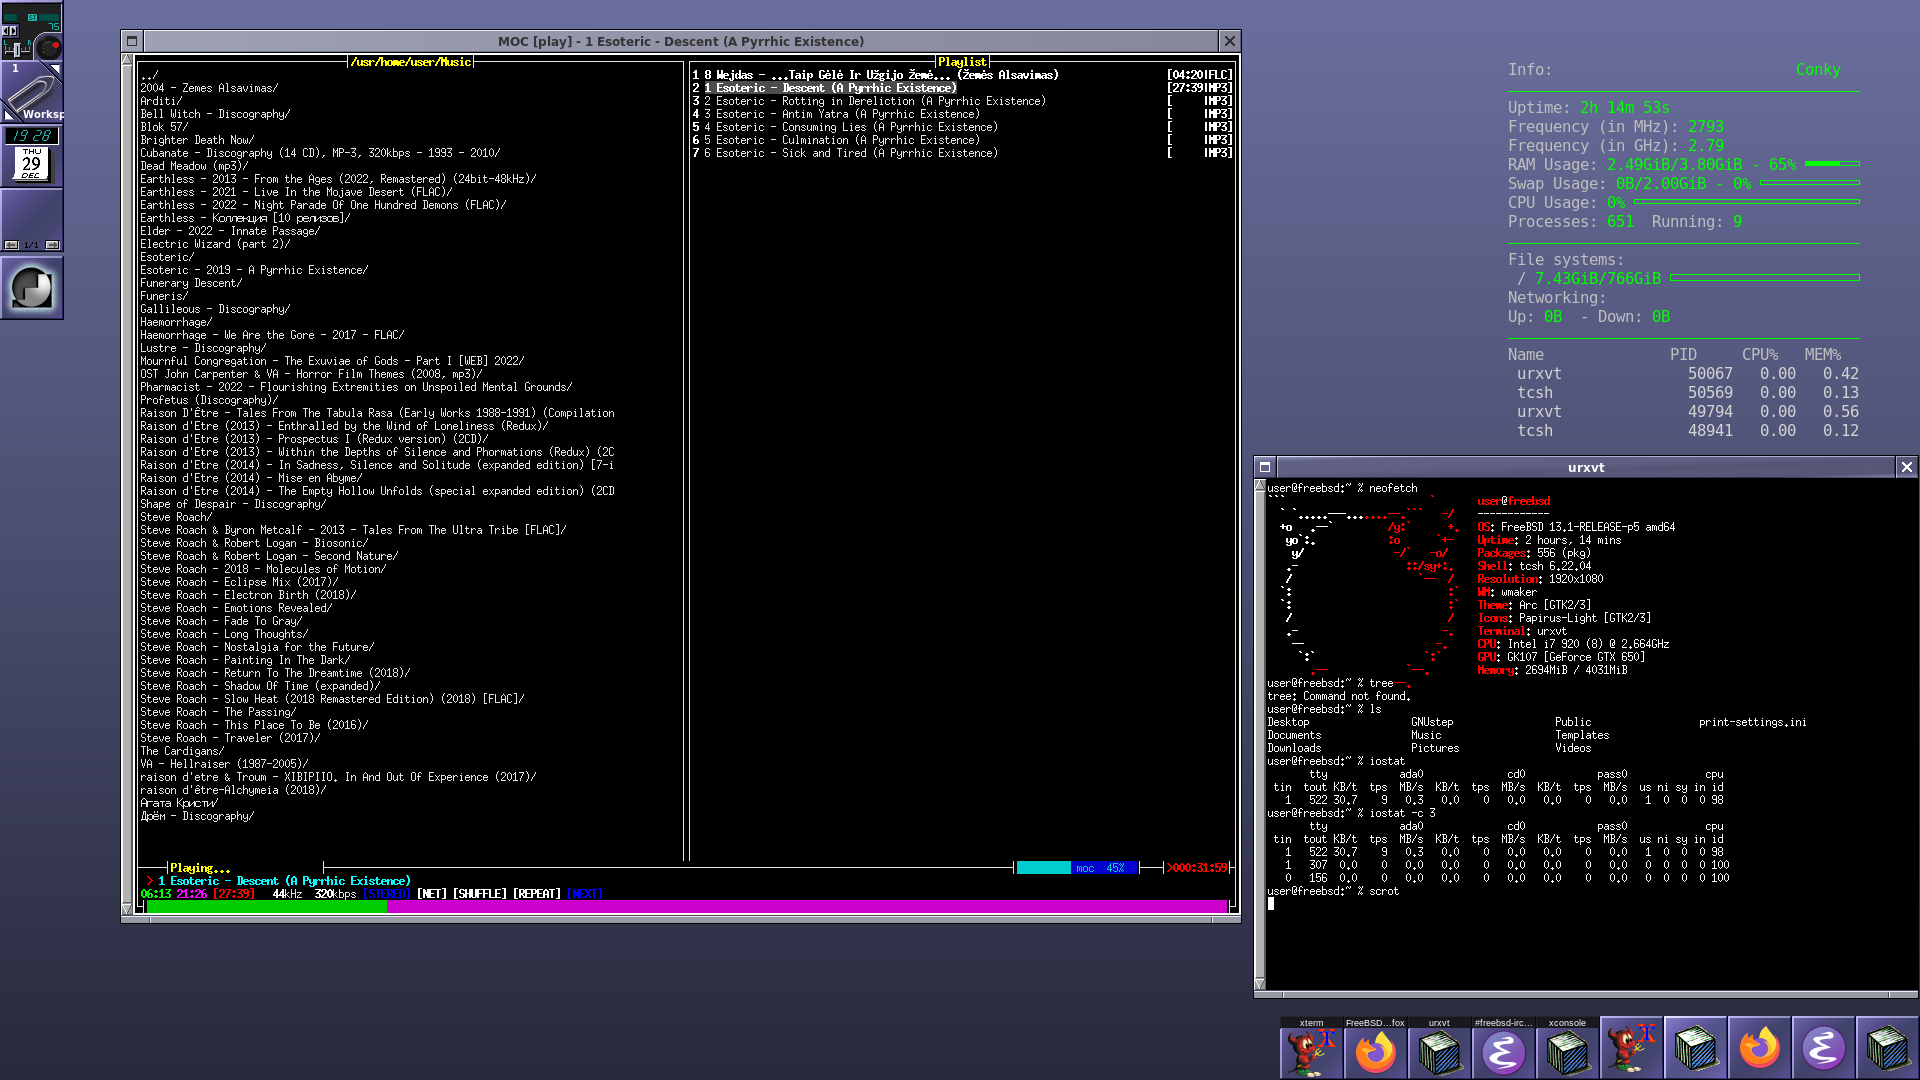Click the pager dockapp left arrow
This screenshot has width=1920, height=1080.
(x=11, y=245)
